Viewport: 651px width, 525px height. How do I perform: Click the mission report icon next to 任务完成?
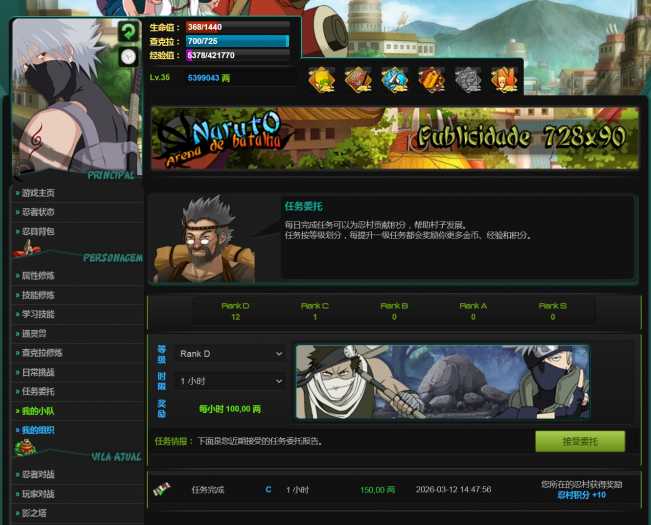tap(161, 489)
